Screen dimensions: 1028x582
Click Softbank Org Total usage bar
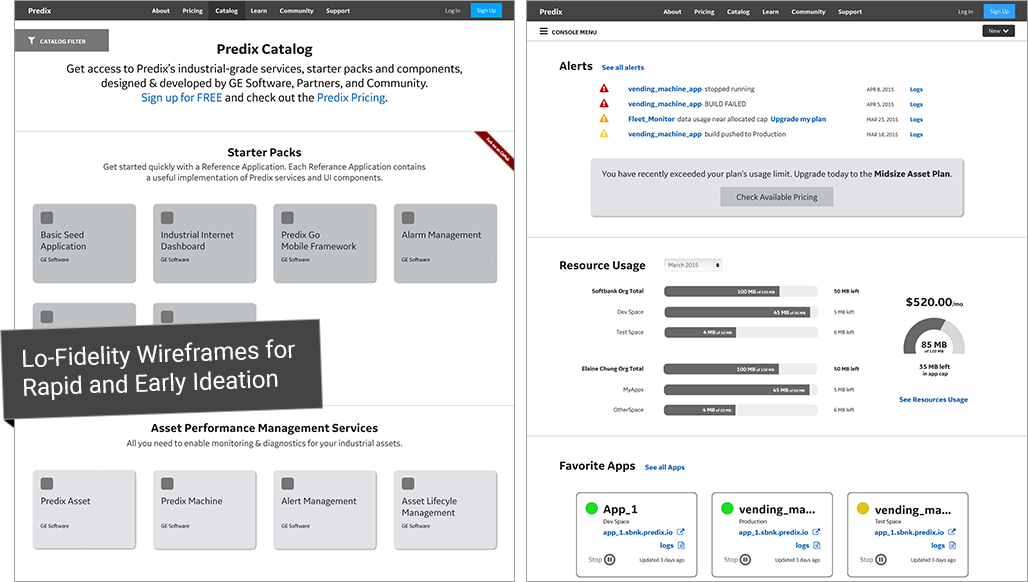pos(741,291)
